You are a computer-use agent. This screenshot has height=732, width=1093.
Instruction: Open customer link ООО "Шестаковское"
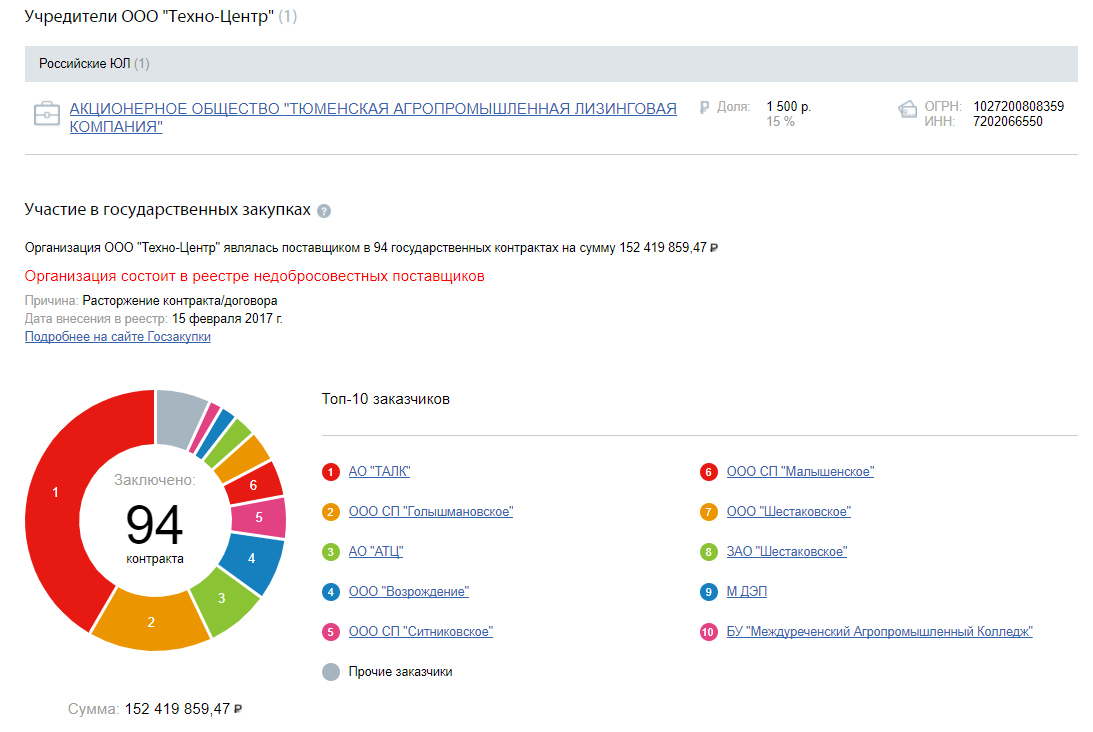[x=788, y=512]
